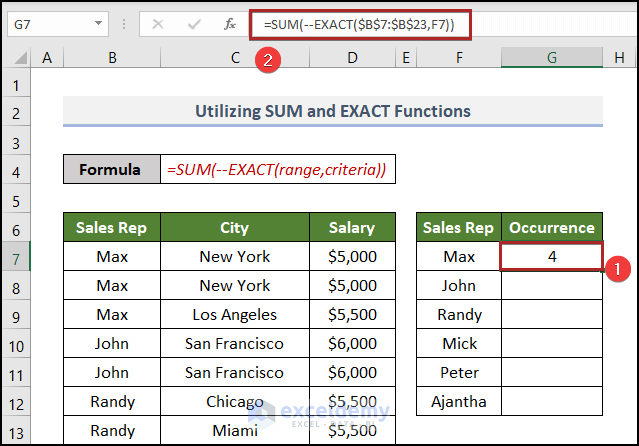This screenshot has height=446, width=639.
Task: Click the Ajantha name cell
Action: click(x=459, y=401)
